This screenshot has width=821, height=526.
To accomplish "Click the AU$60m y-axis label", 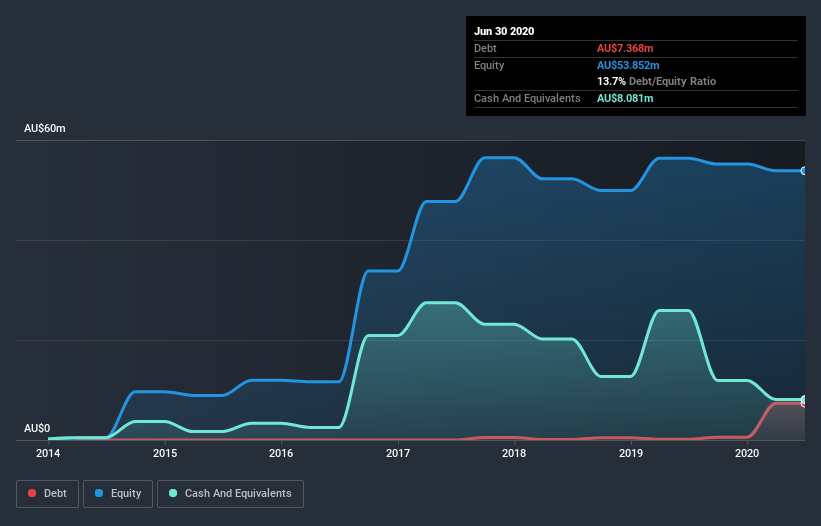I will tap(45, 128).
